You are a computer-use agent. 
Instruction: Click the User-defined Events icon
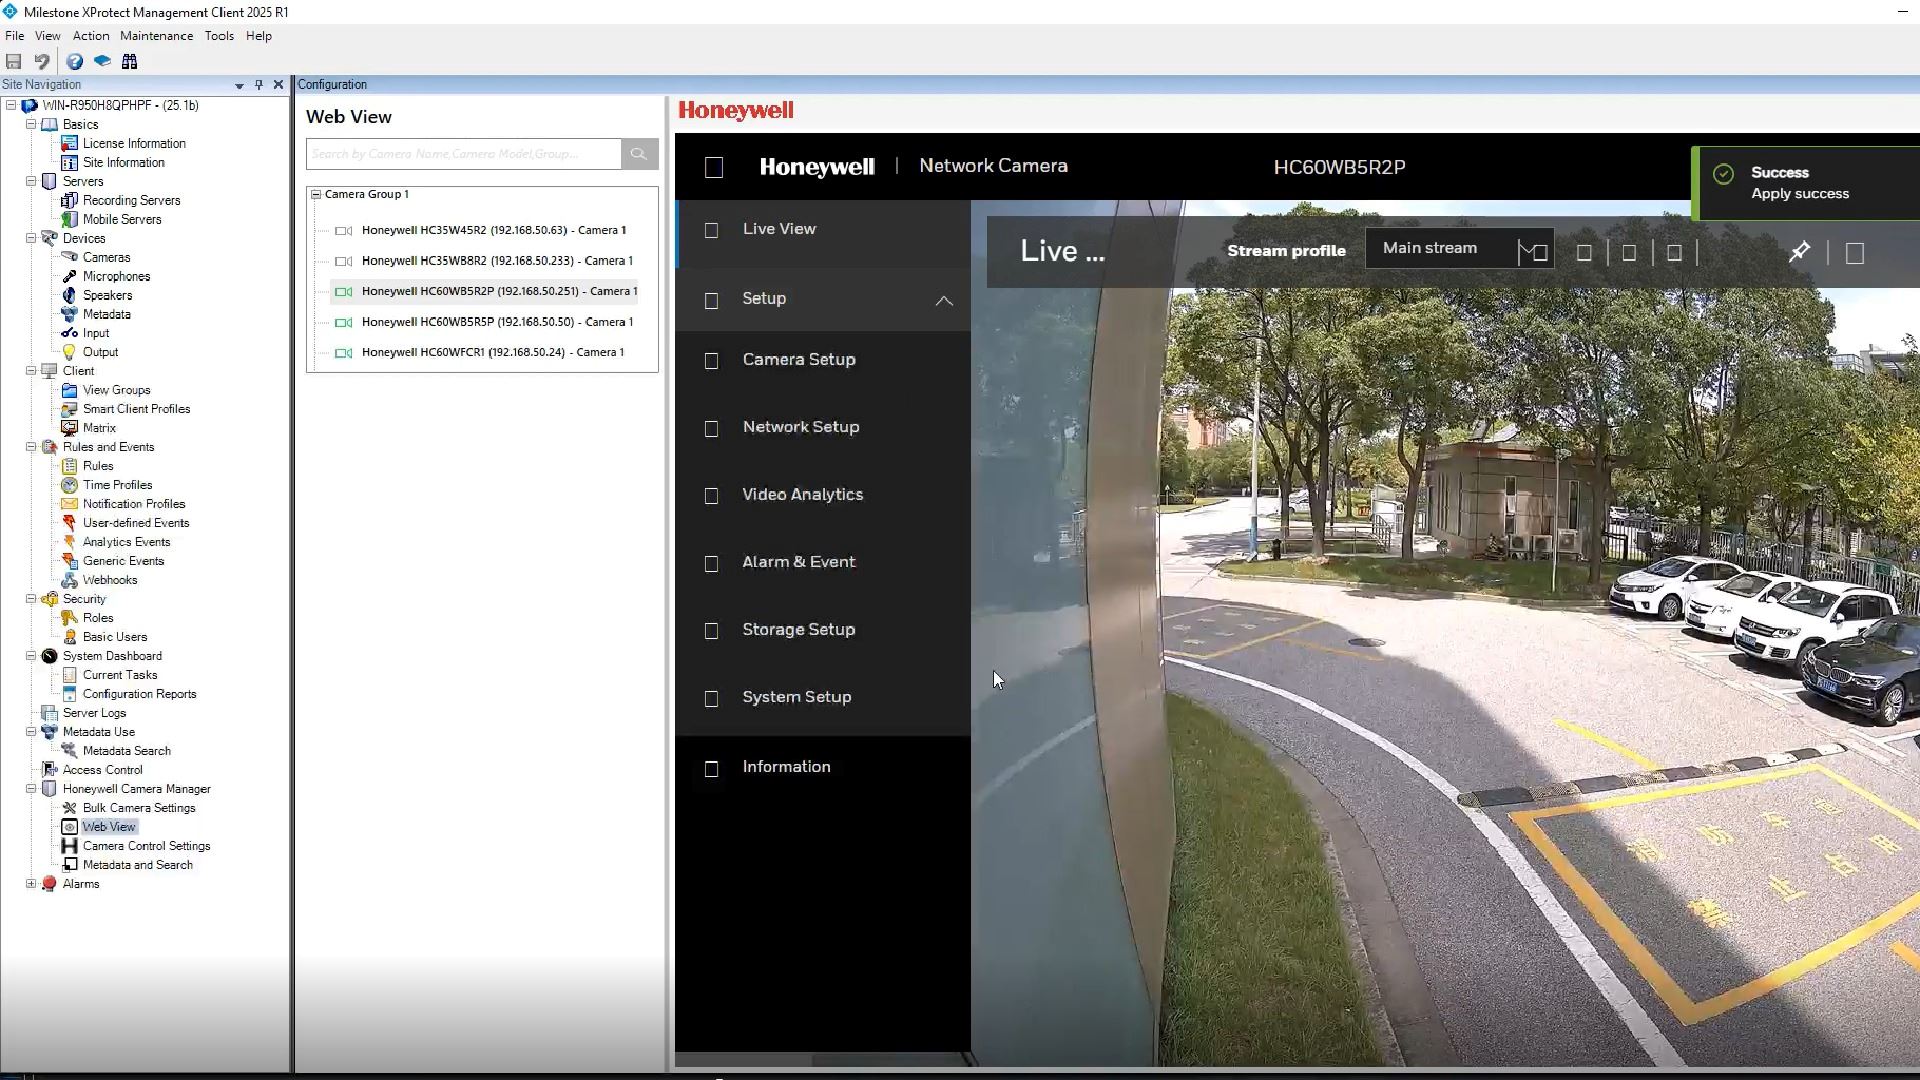point(69,523)
